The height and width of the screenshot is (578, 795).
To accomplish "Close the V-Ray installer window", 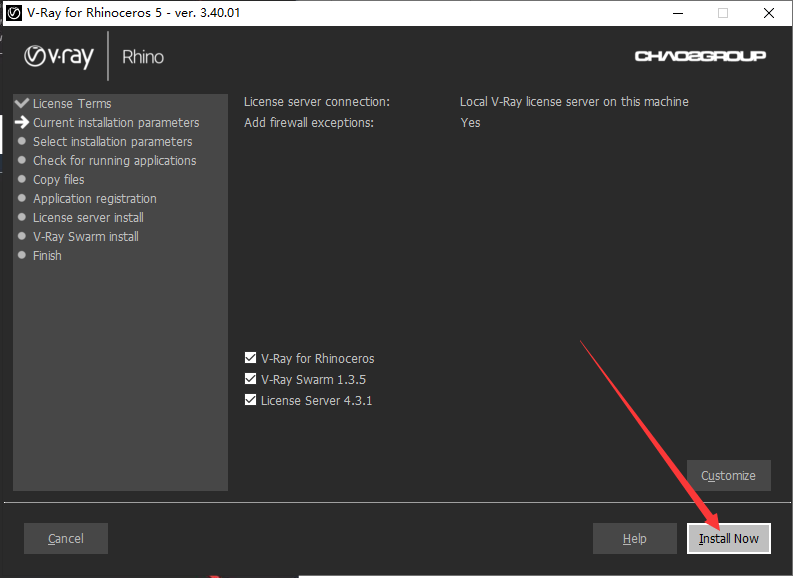I will click(769, 13).
